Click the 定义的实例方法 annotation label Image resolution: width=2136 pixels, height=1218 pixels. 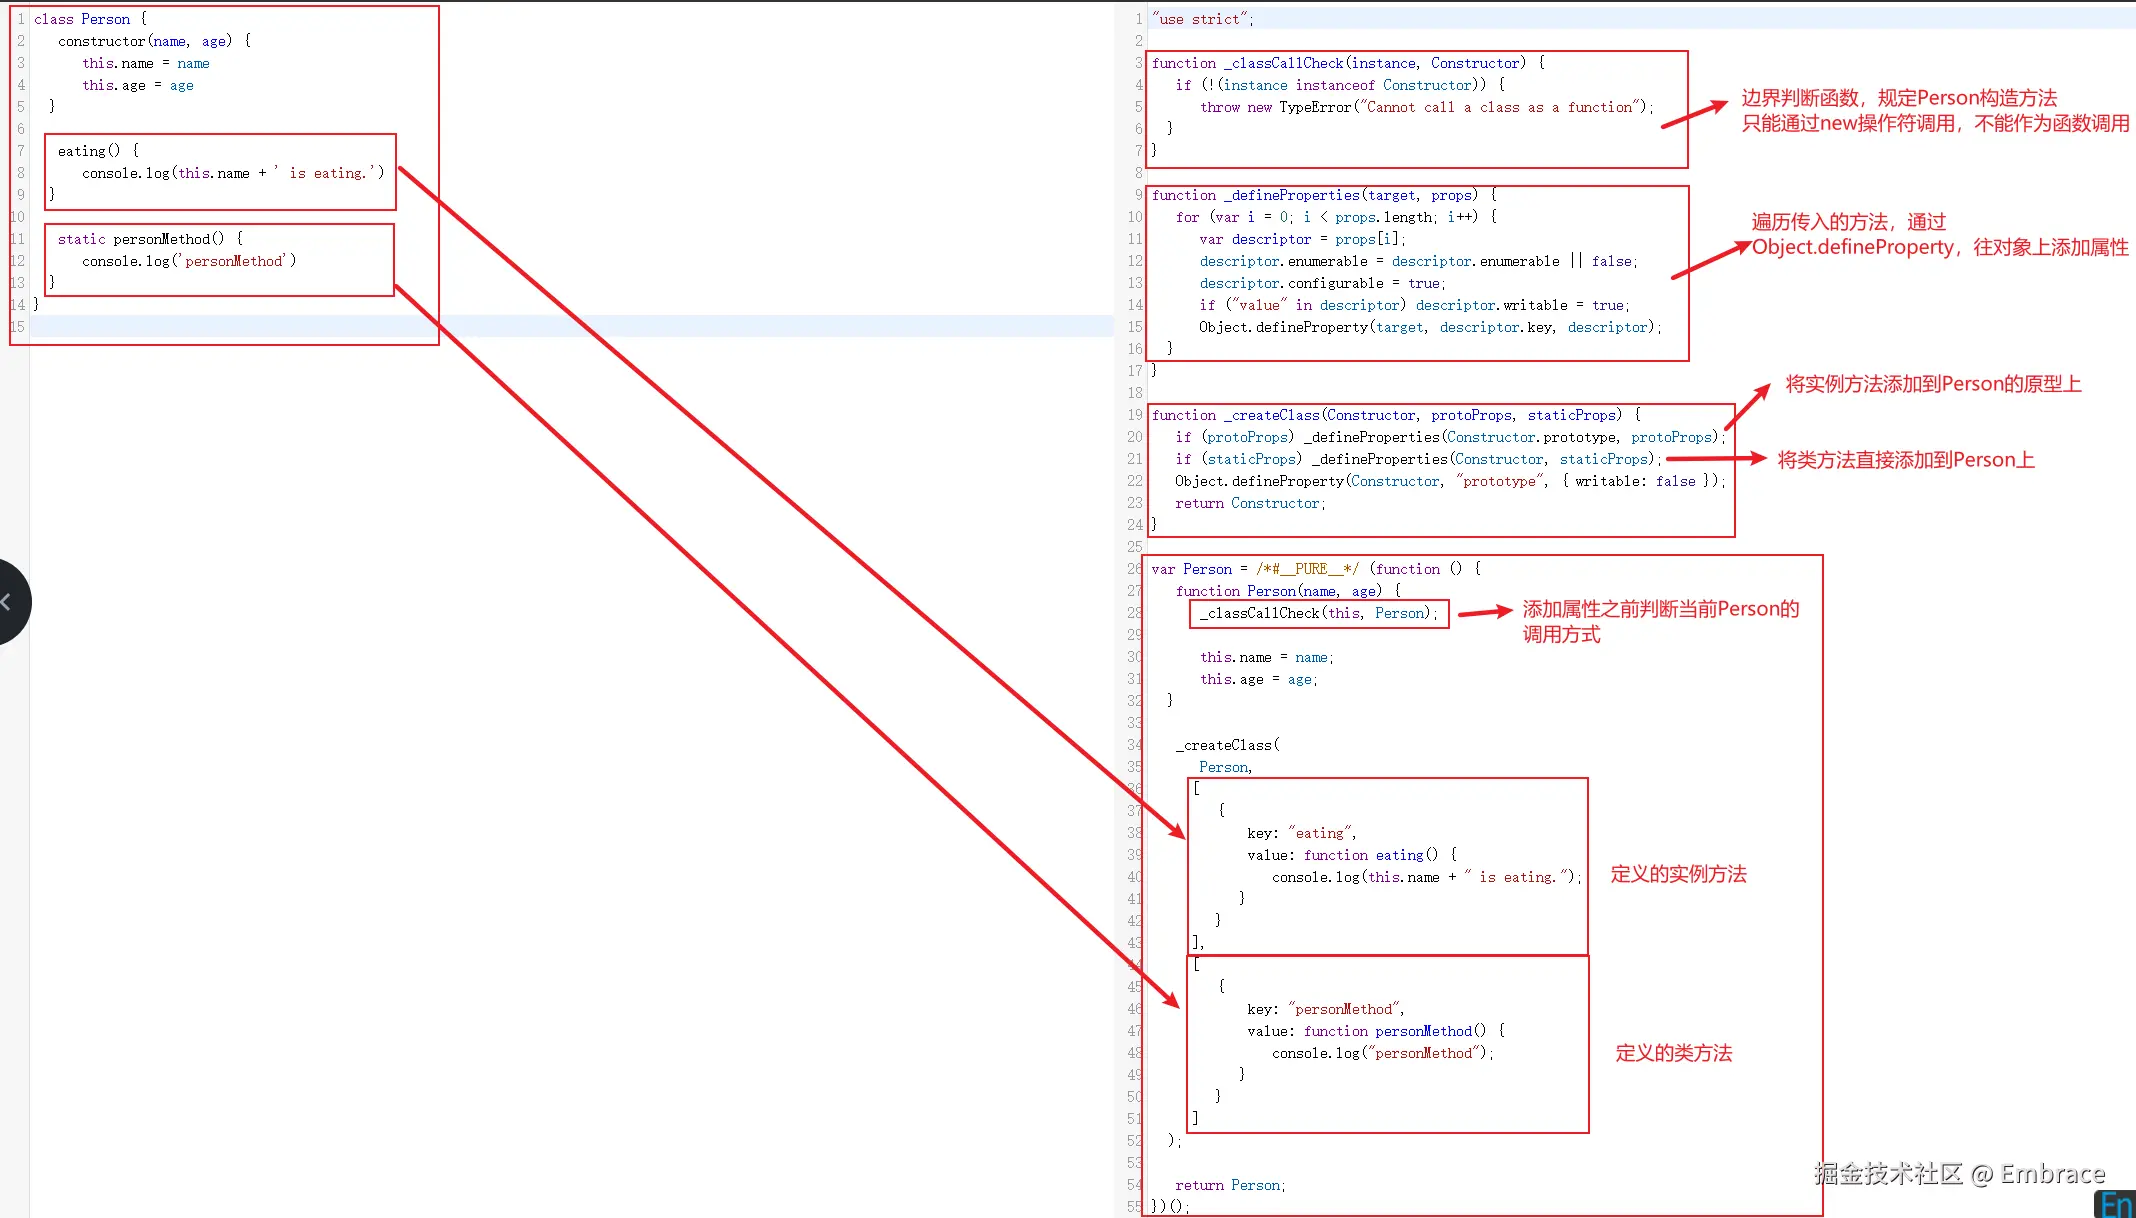click(1678, 874)
